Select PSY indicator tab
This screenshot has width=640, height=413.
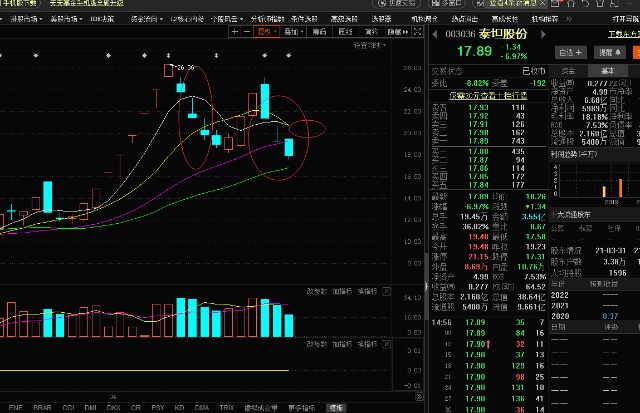click(158, 408)
